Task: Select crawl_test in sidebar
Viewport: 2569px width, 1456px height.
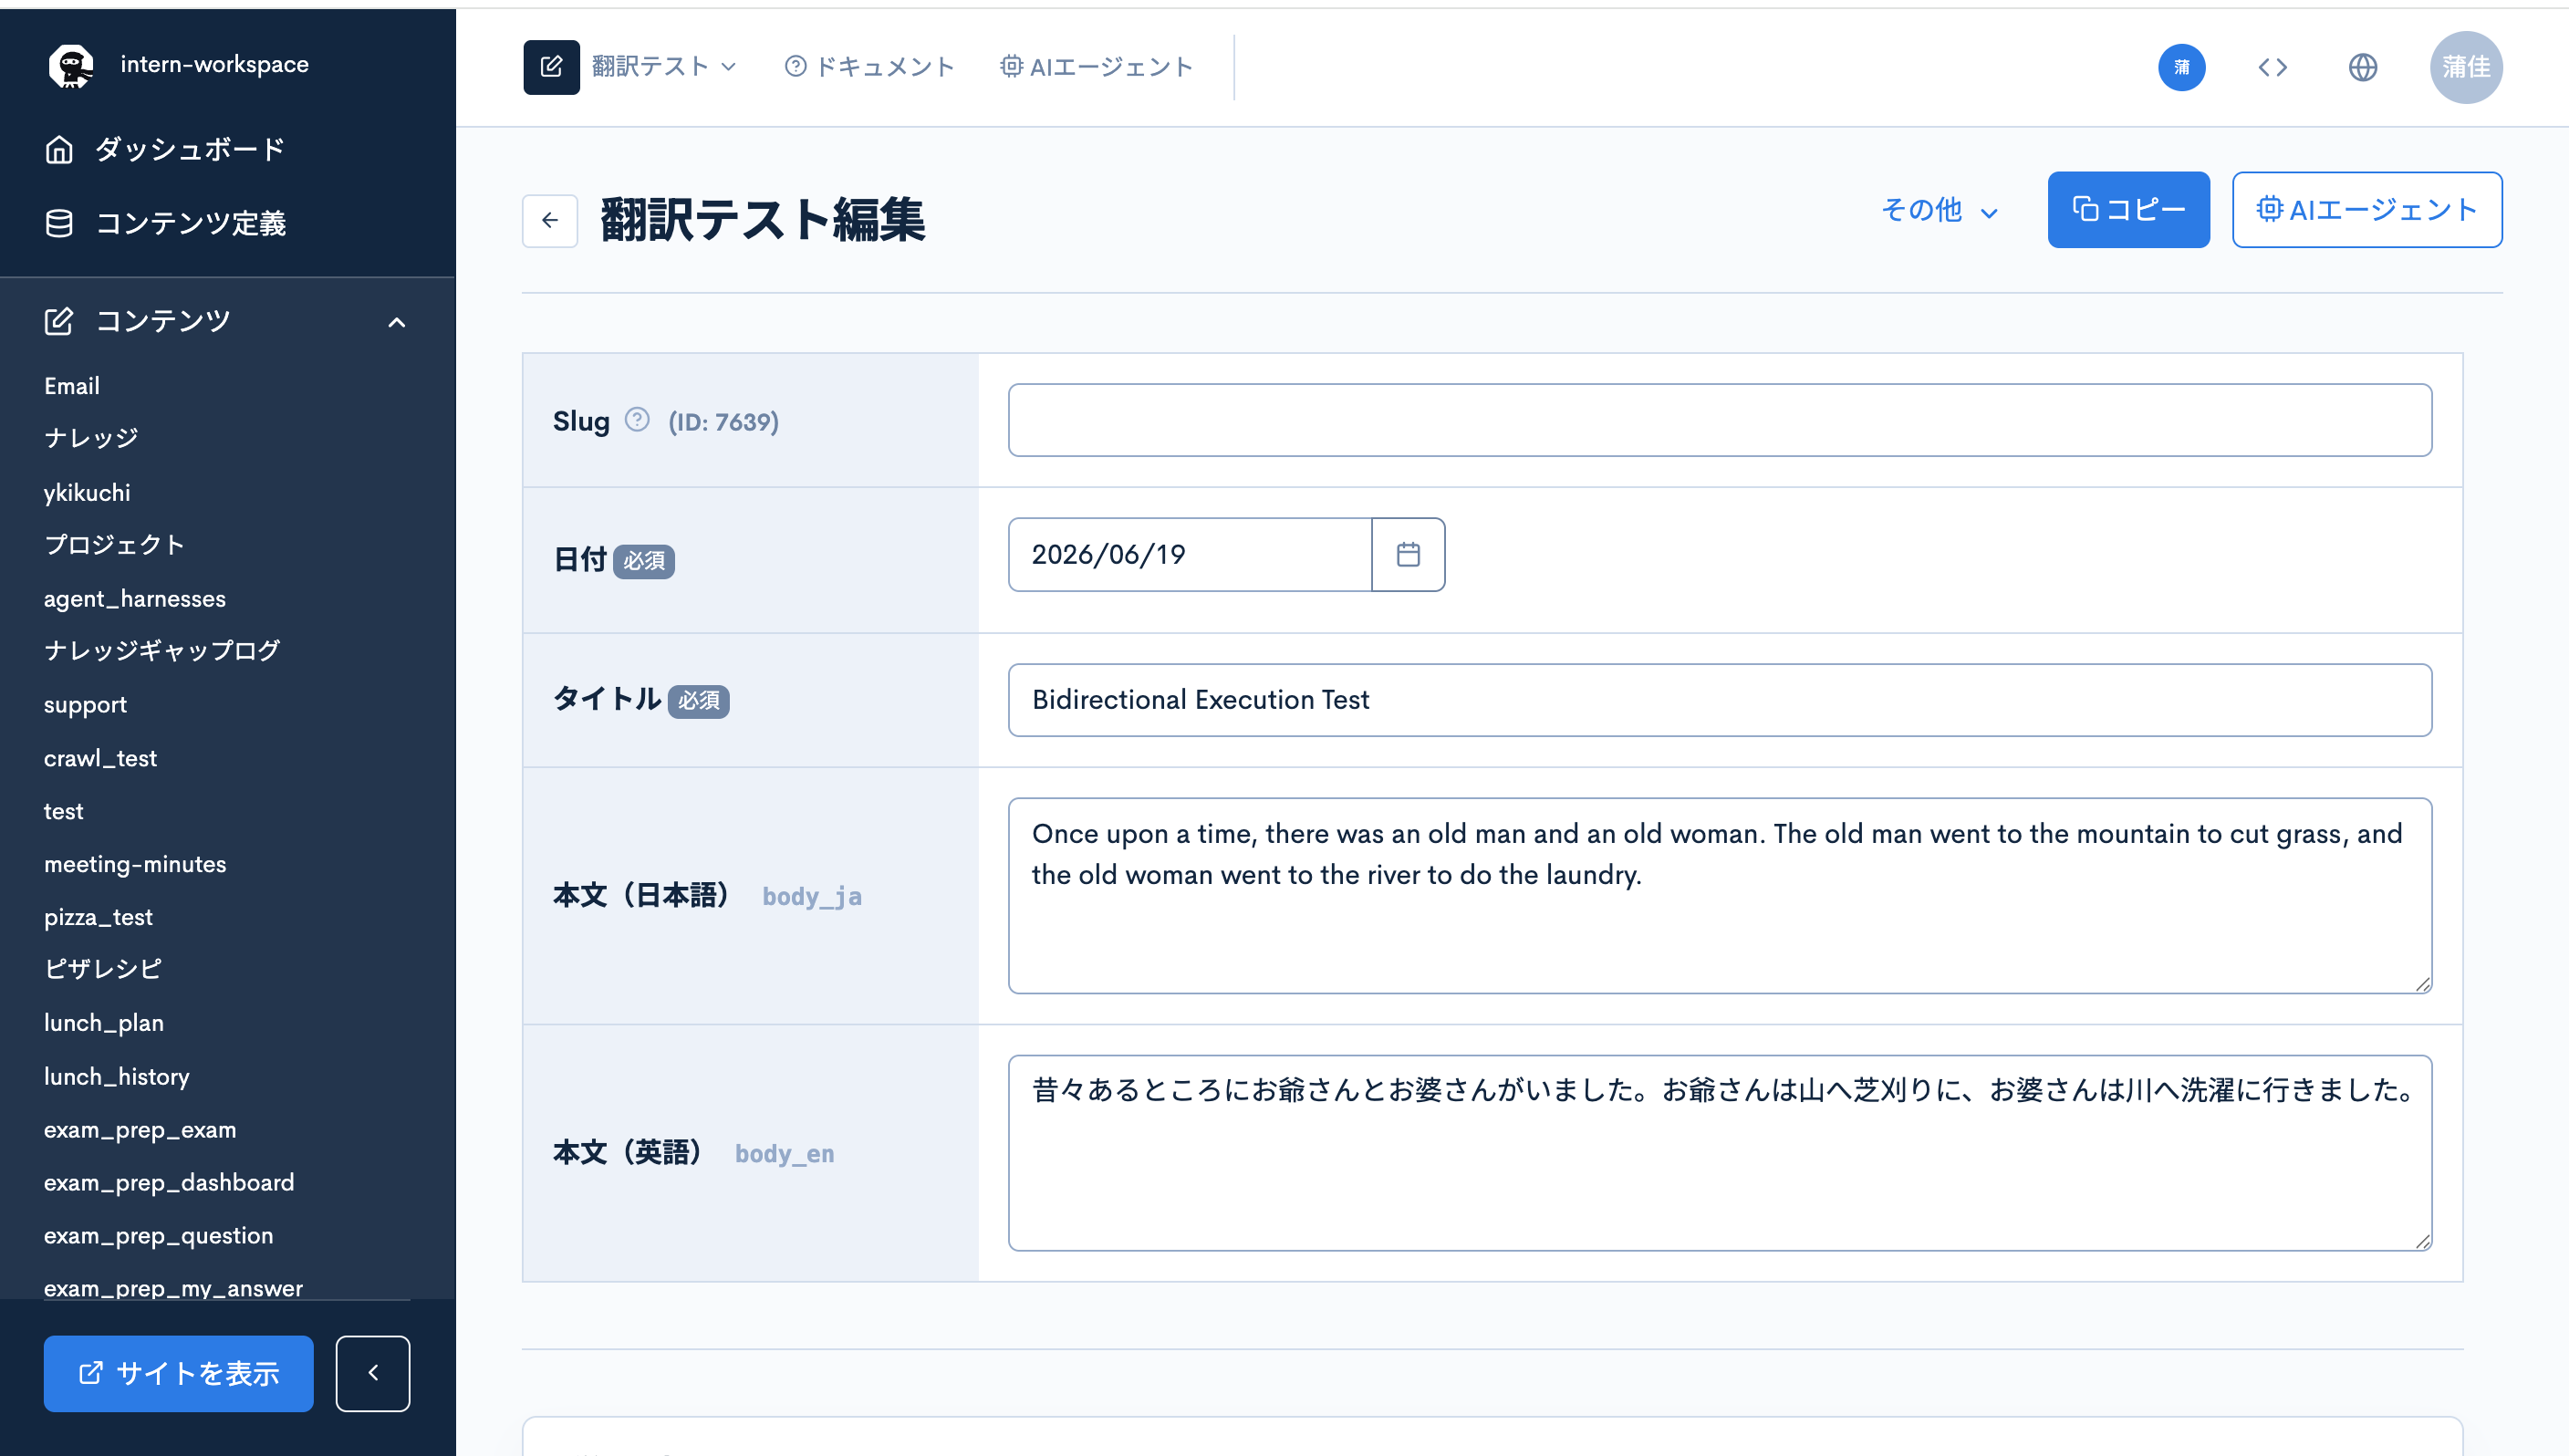Action: [100, 758]
